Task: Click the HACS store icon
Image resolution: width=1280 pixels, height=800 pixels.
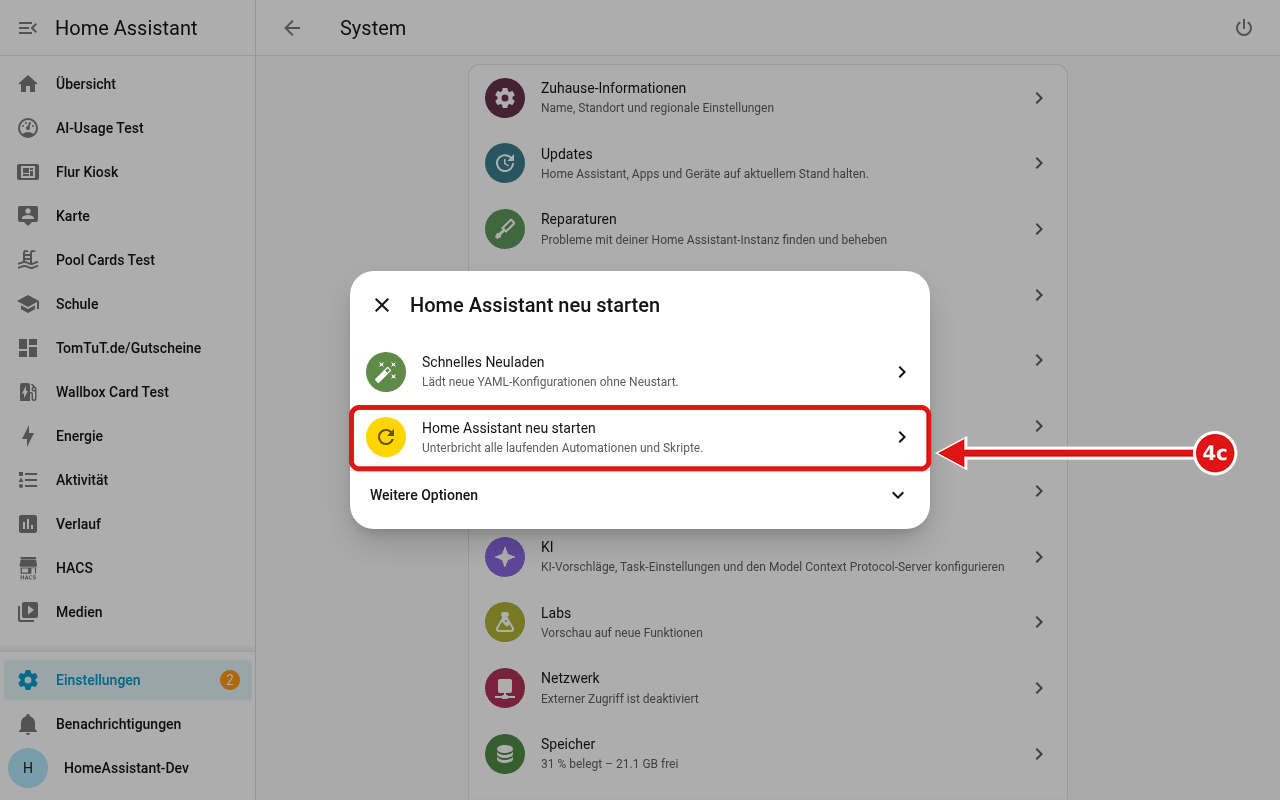Action: pos(28,568)
